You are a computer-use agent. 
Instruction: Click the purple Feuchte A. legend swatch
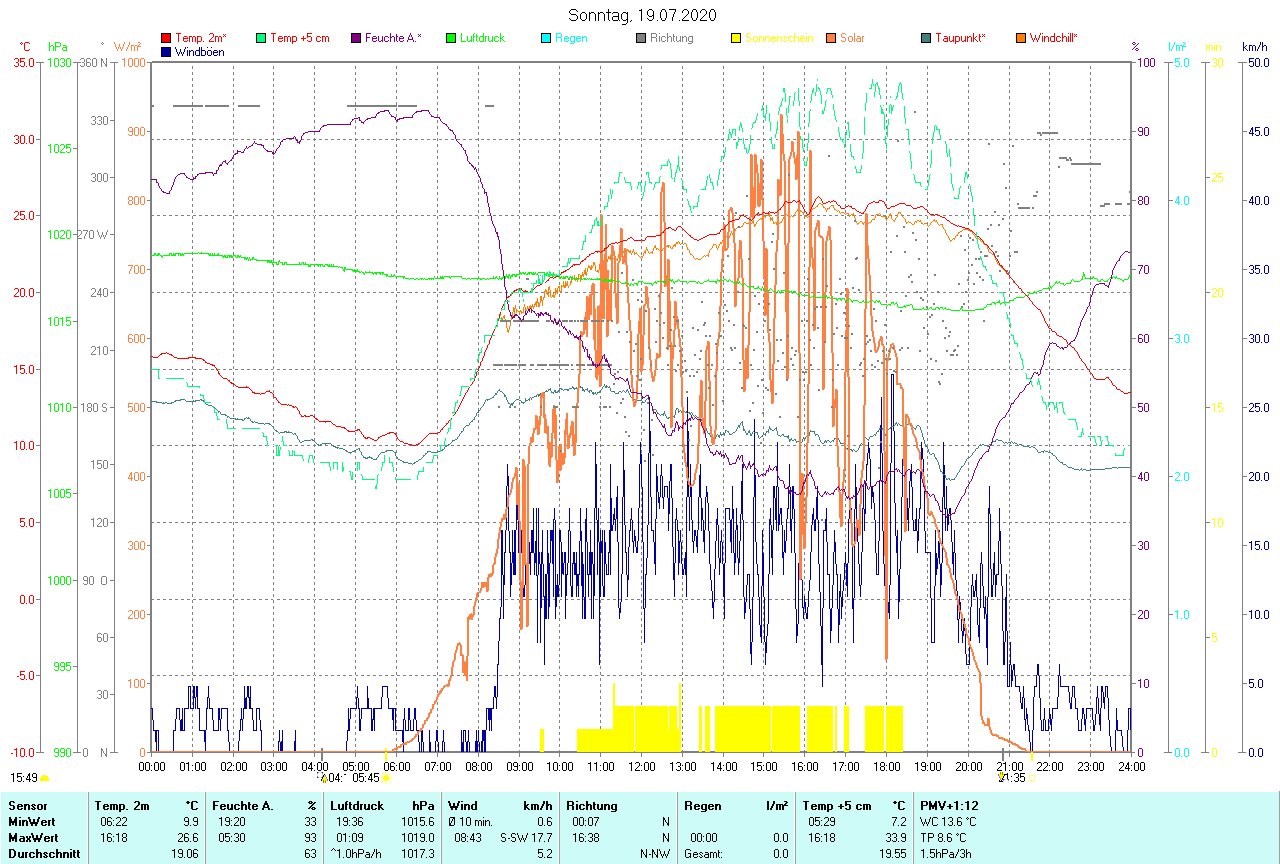click(x=356, y=38)
